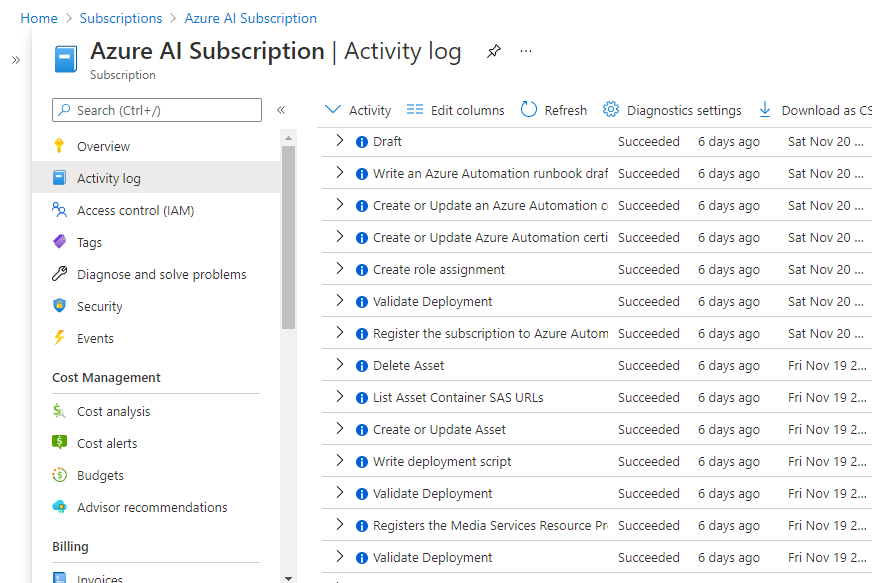
Task: Expand the left portal menu chevrons
Action: point(16,60)
